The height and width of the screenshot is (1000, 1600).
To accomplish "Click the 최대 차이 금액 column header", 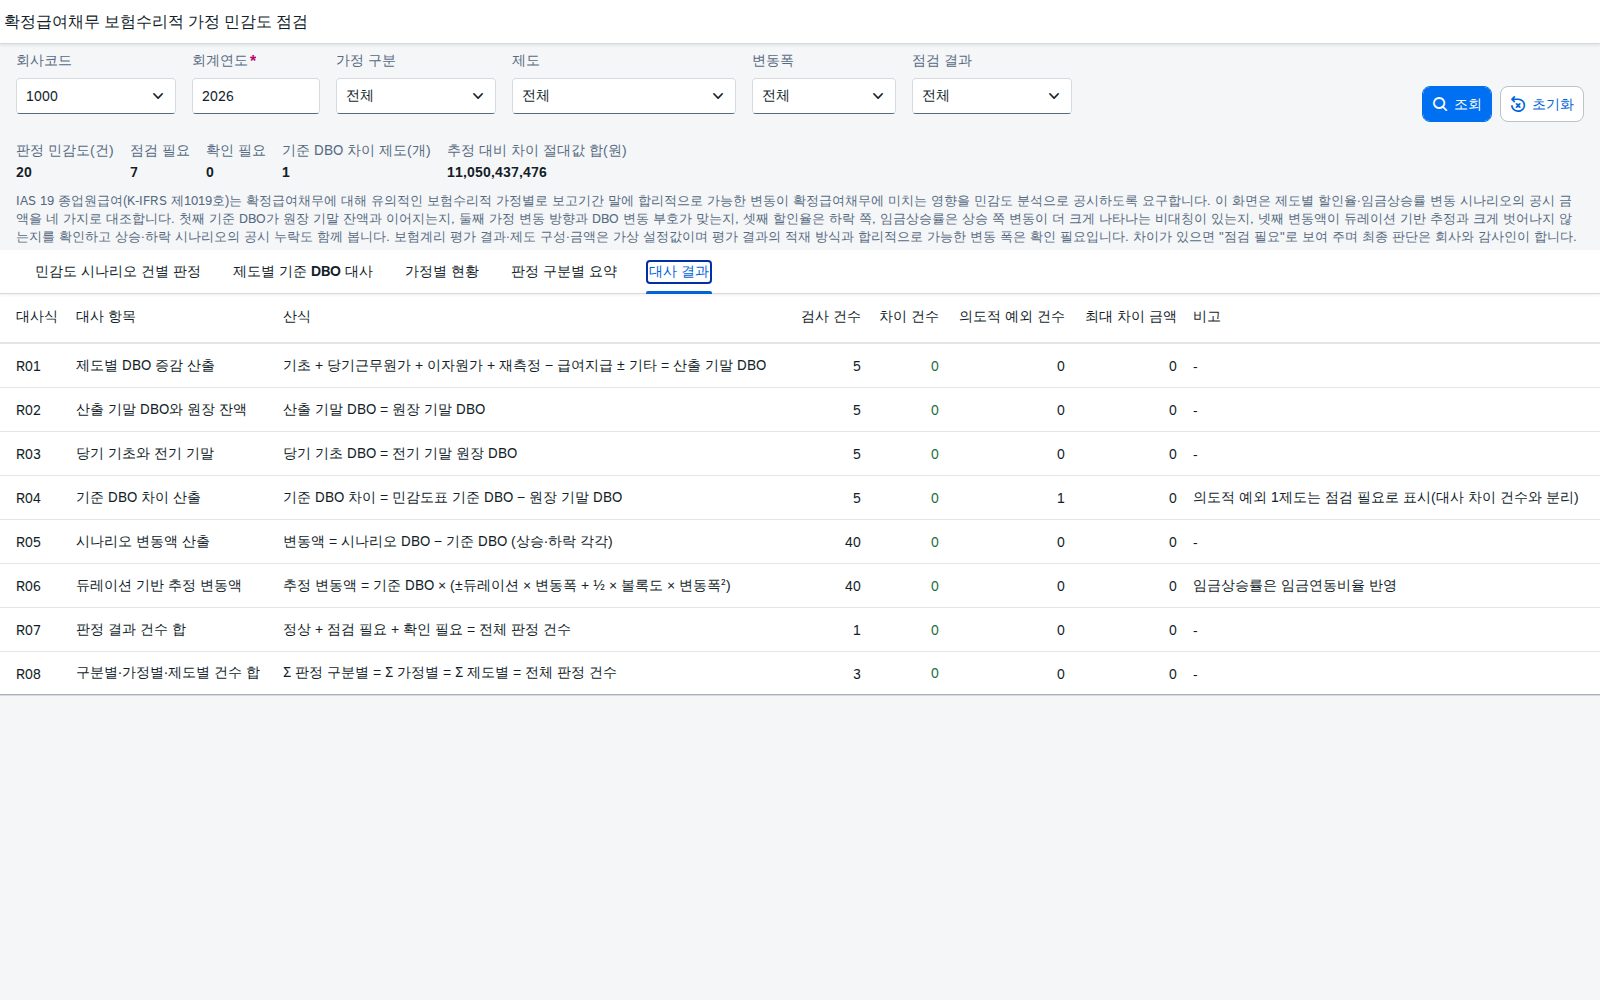I will pyautogui.click(x=1131, y=317).
